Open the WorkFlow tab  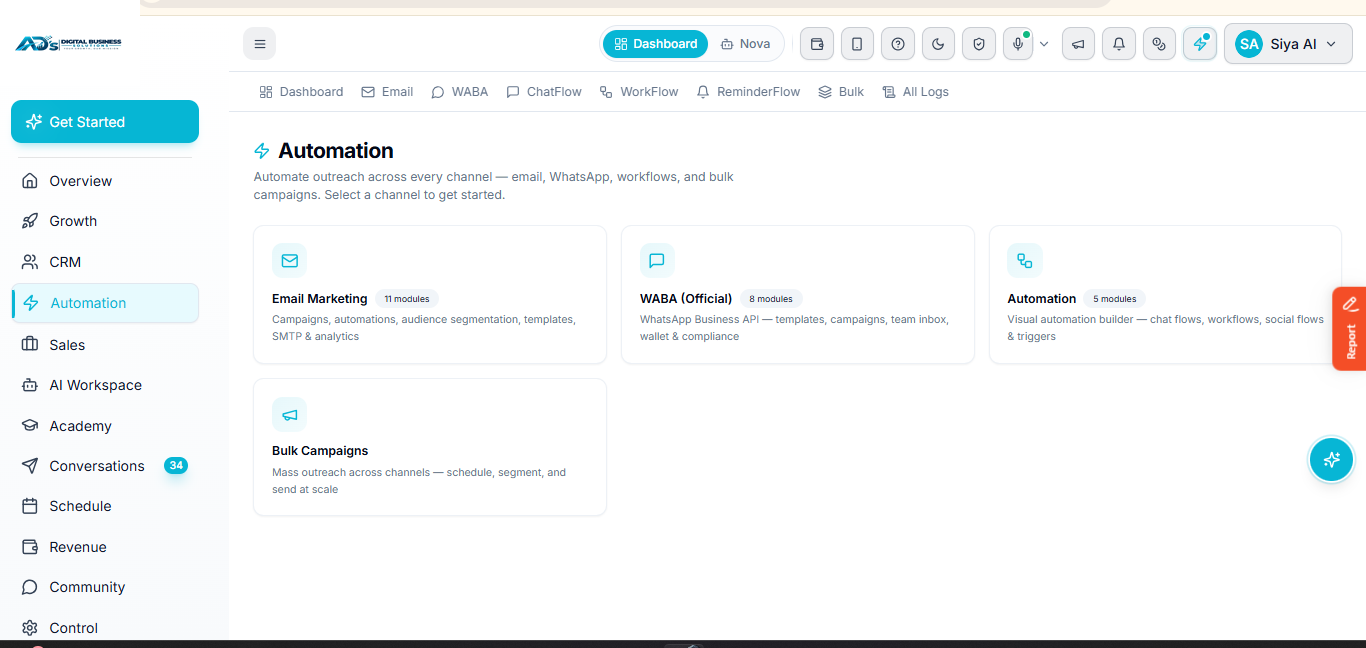tap(639, 92)
